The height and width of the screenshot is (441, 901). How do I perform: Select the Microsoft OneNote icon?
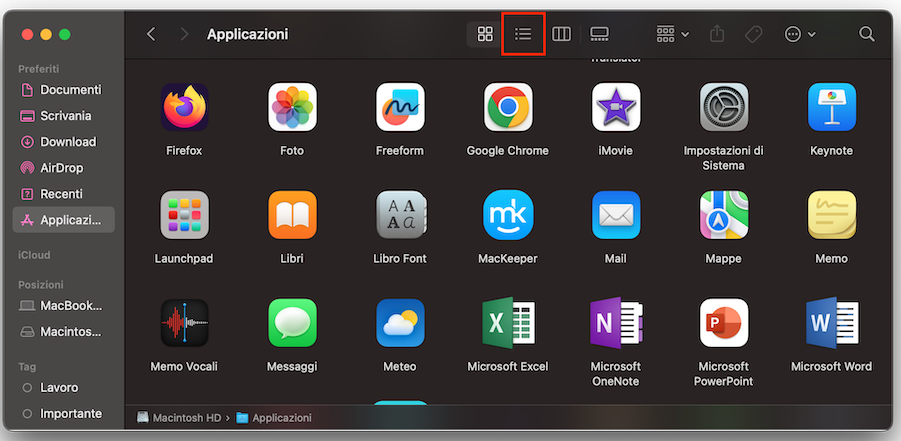click(x=616, y=323)
